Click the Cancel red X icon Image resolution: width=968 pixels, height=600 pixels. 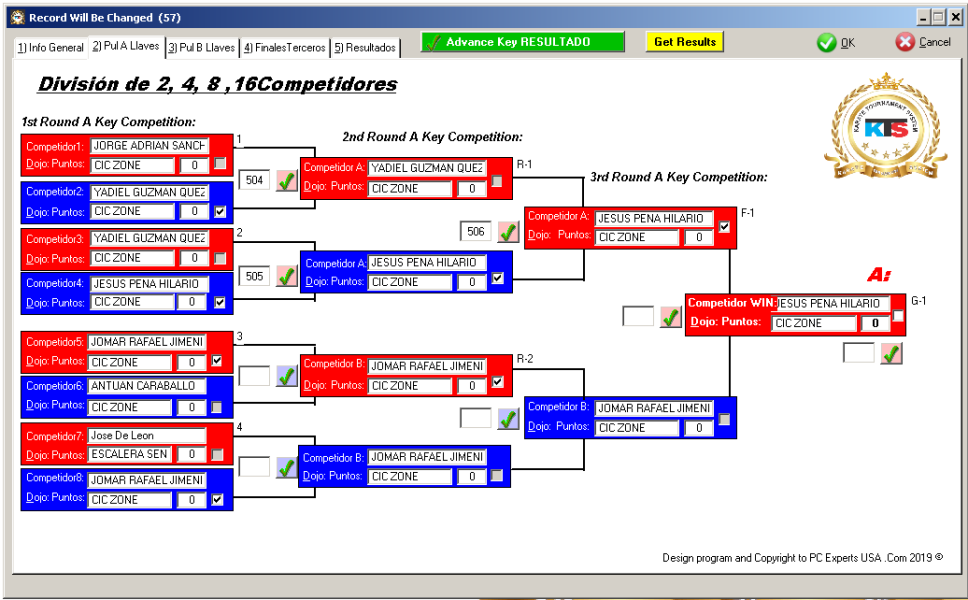pos(905,42)
